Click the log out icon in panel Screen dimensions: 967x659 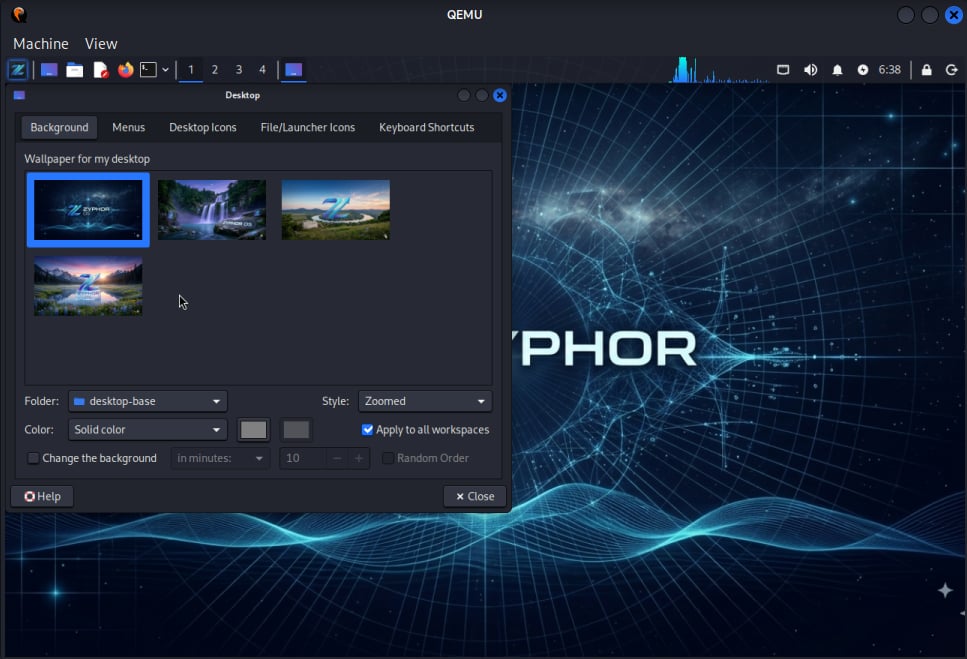coord(951,70)
